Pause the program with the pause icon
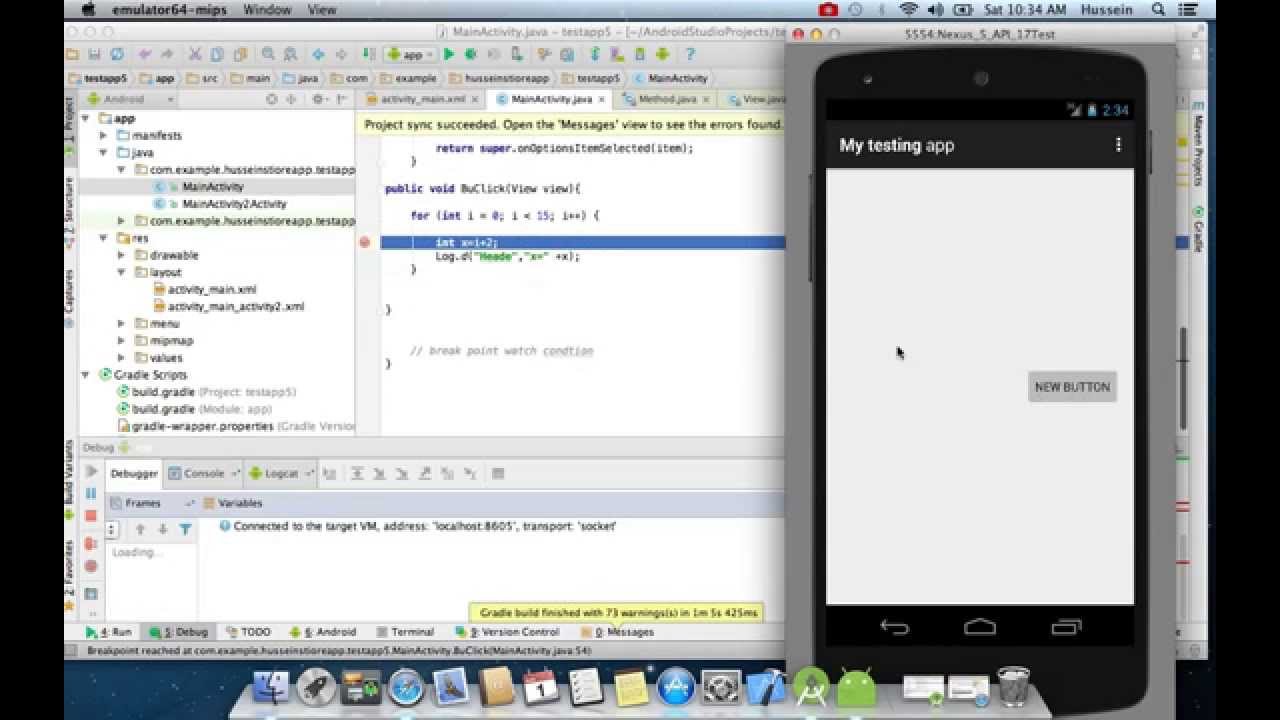 (x=91, y=492)
